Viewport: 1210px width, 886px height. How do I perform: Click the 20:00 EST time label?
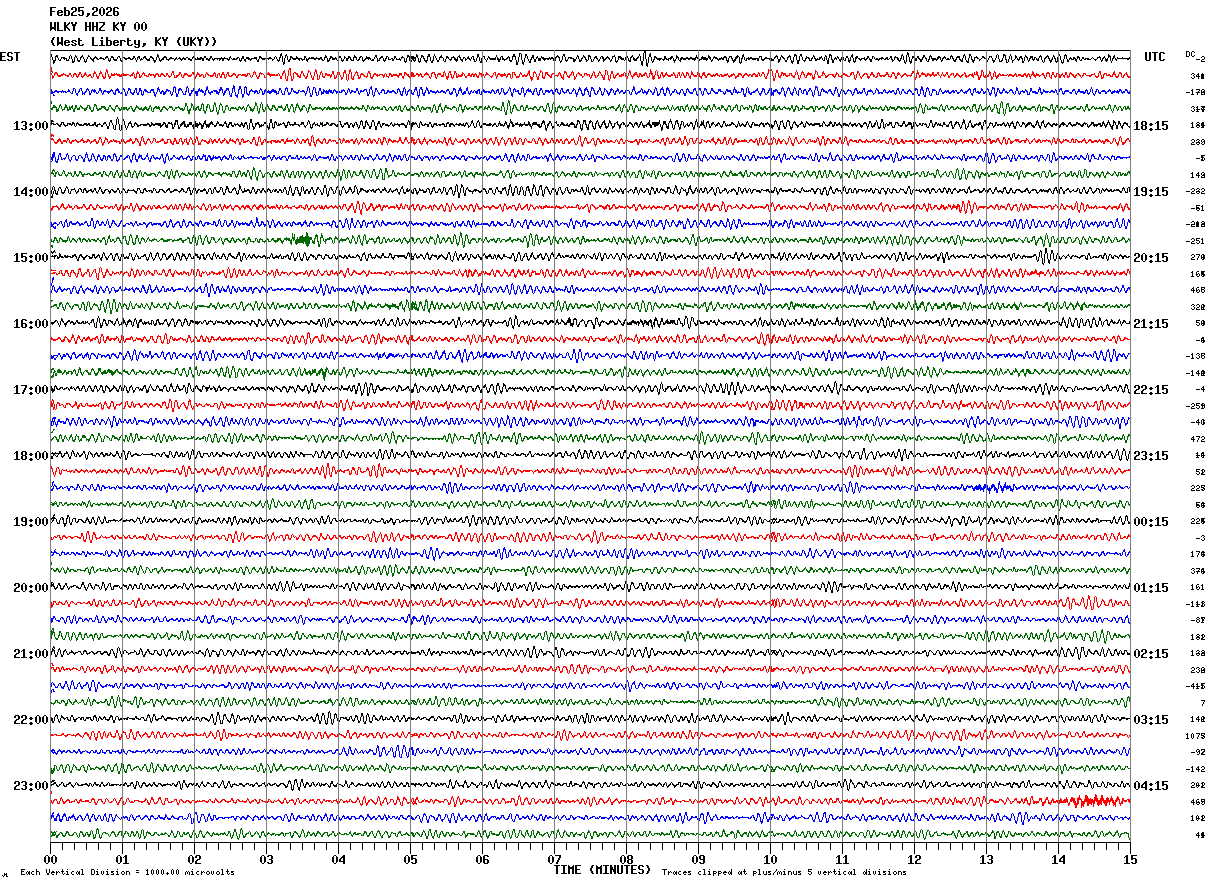pyautogui.click(x=31, y=588)
